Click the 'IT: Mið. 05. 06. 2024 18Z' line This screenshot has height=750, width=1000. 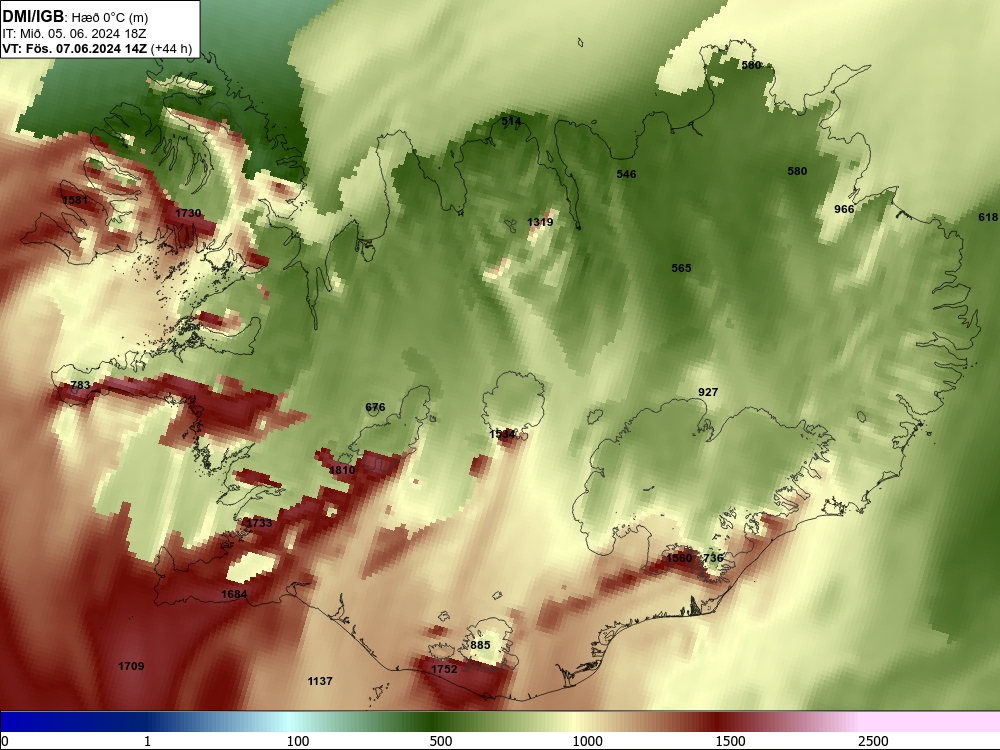click(x=74, y=33)
